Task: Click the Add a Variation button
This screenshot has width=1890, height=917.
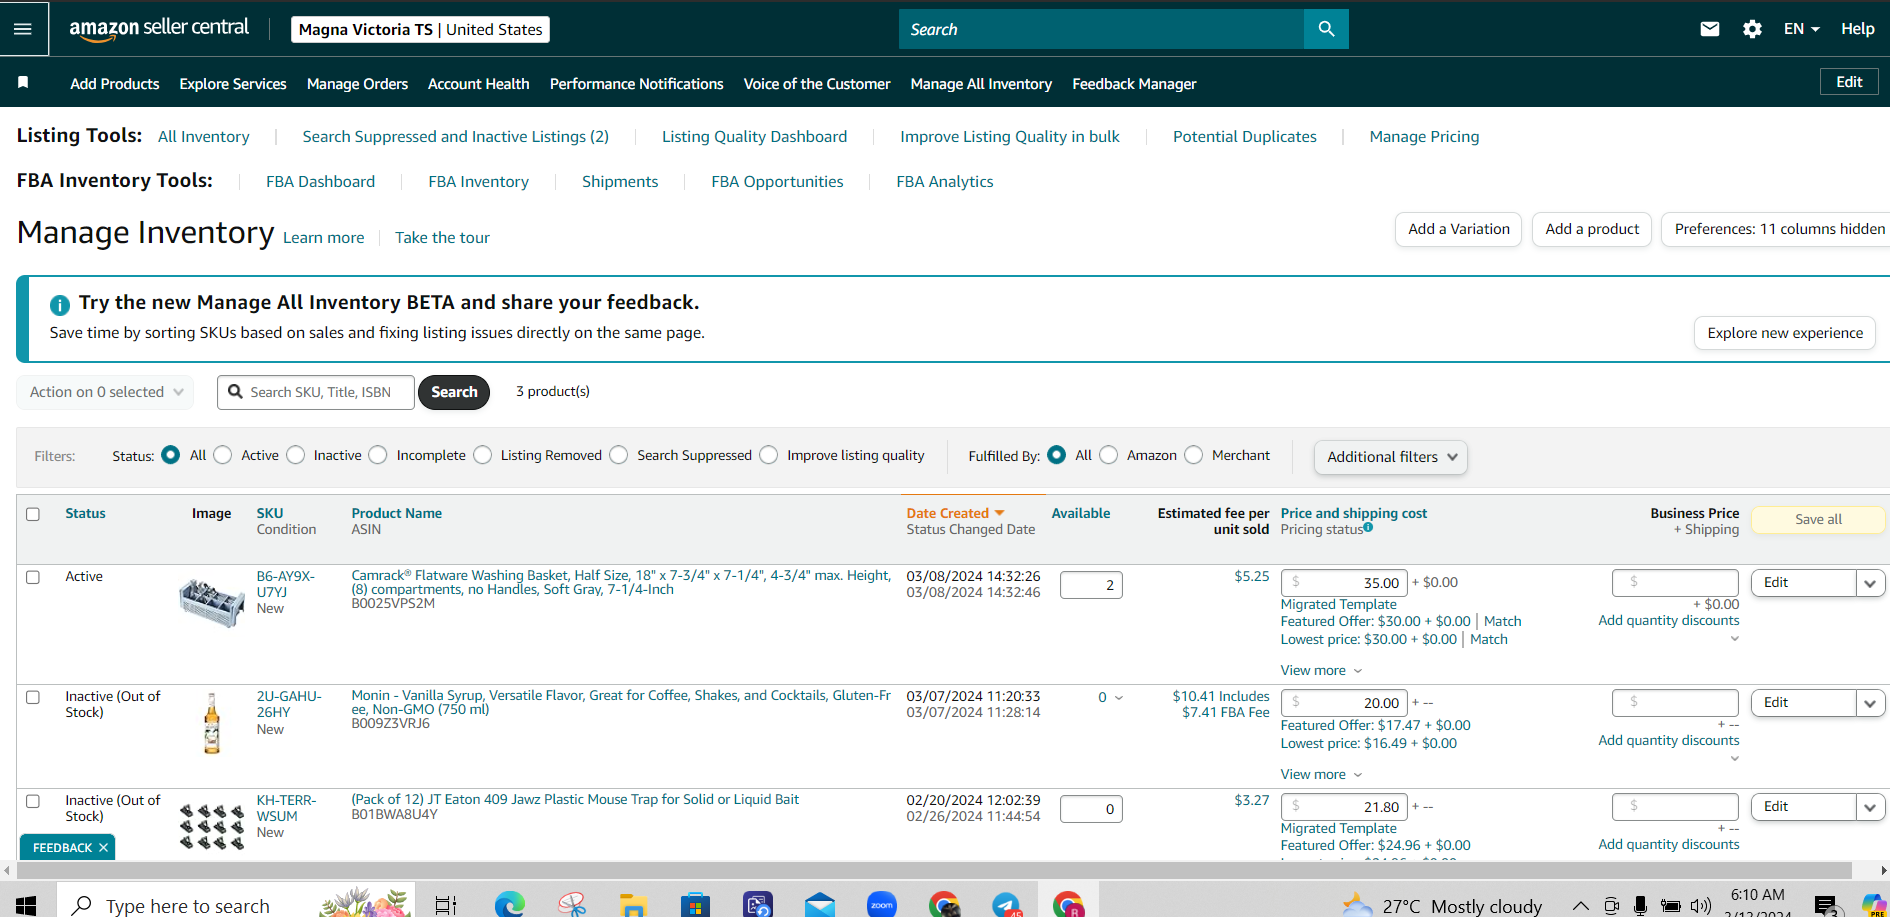Action: pos(1459,229)
